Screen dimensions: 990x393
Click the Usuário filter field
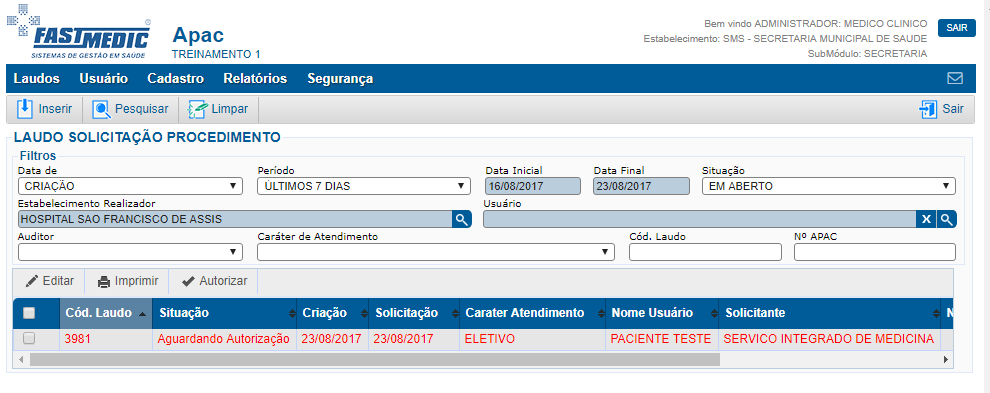[x=700, y=219]
